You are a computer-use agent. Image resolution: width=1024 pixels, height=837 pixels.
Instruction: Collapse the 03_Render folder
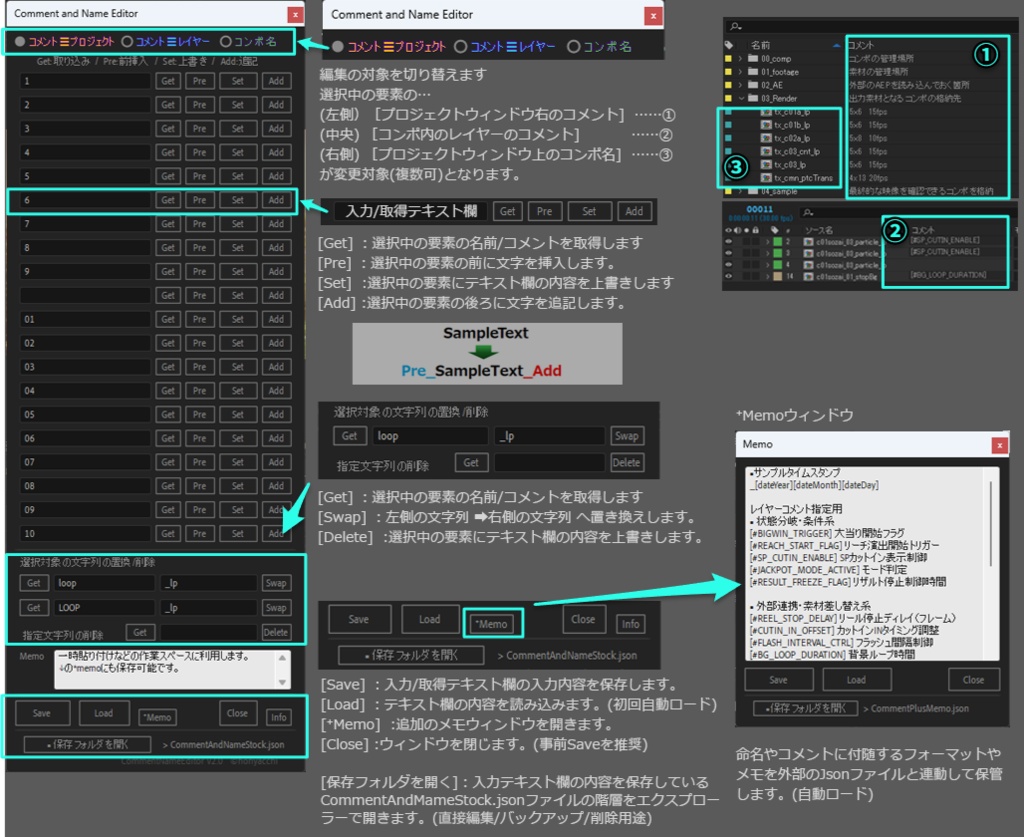click(x=741, y=98)
